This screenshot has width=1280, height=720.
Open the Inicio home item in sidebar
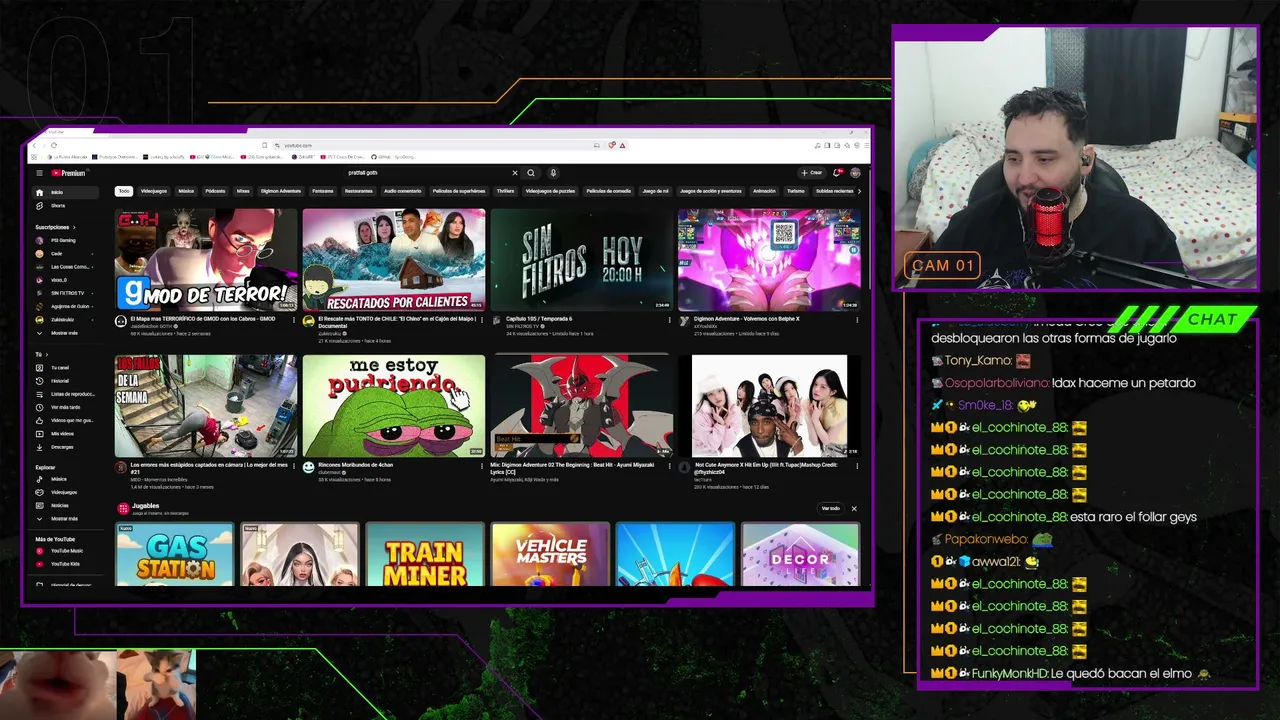(x=66, y=192)
